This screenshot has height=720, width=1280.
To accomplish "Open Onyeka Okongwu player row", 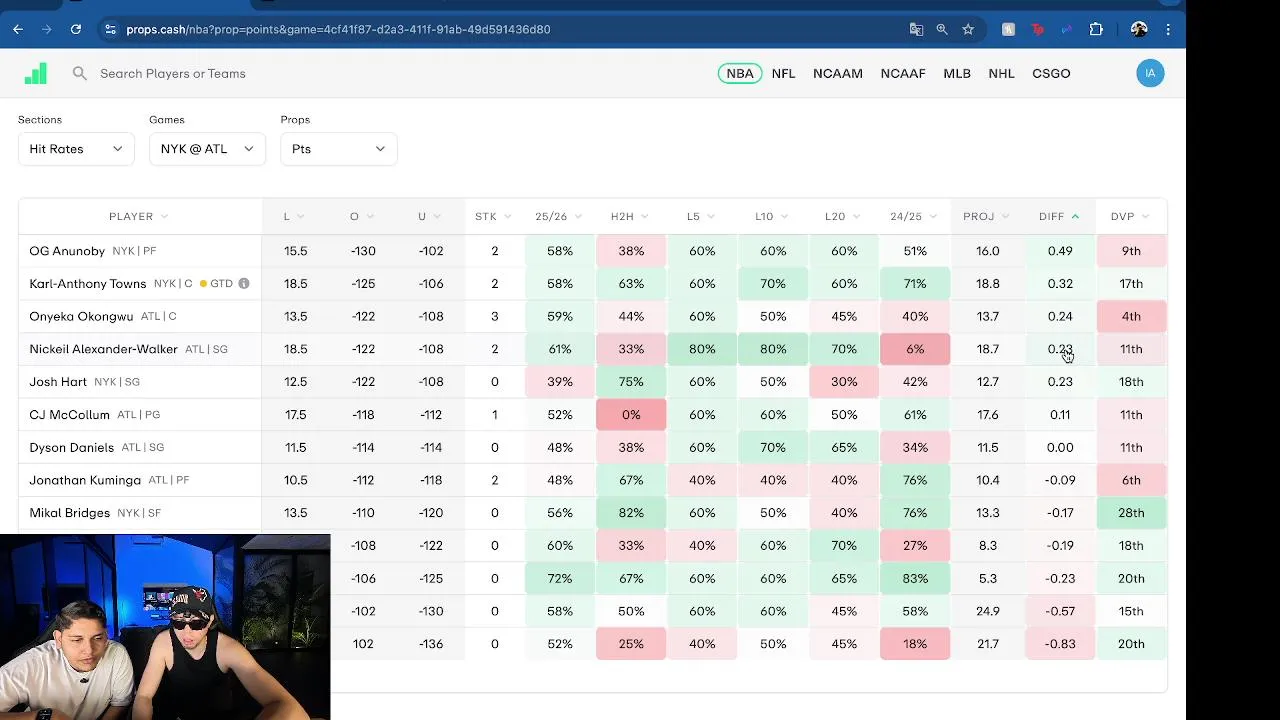I will tap(592, 316).
